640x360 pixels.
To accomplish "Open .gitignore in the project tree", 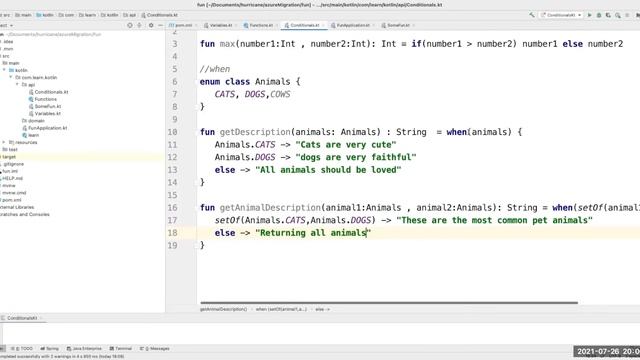I will click(13, 164).
